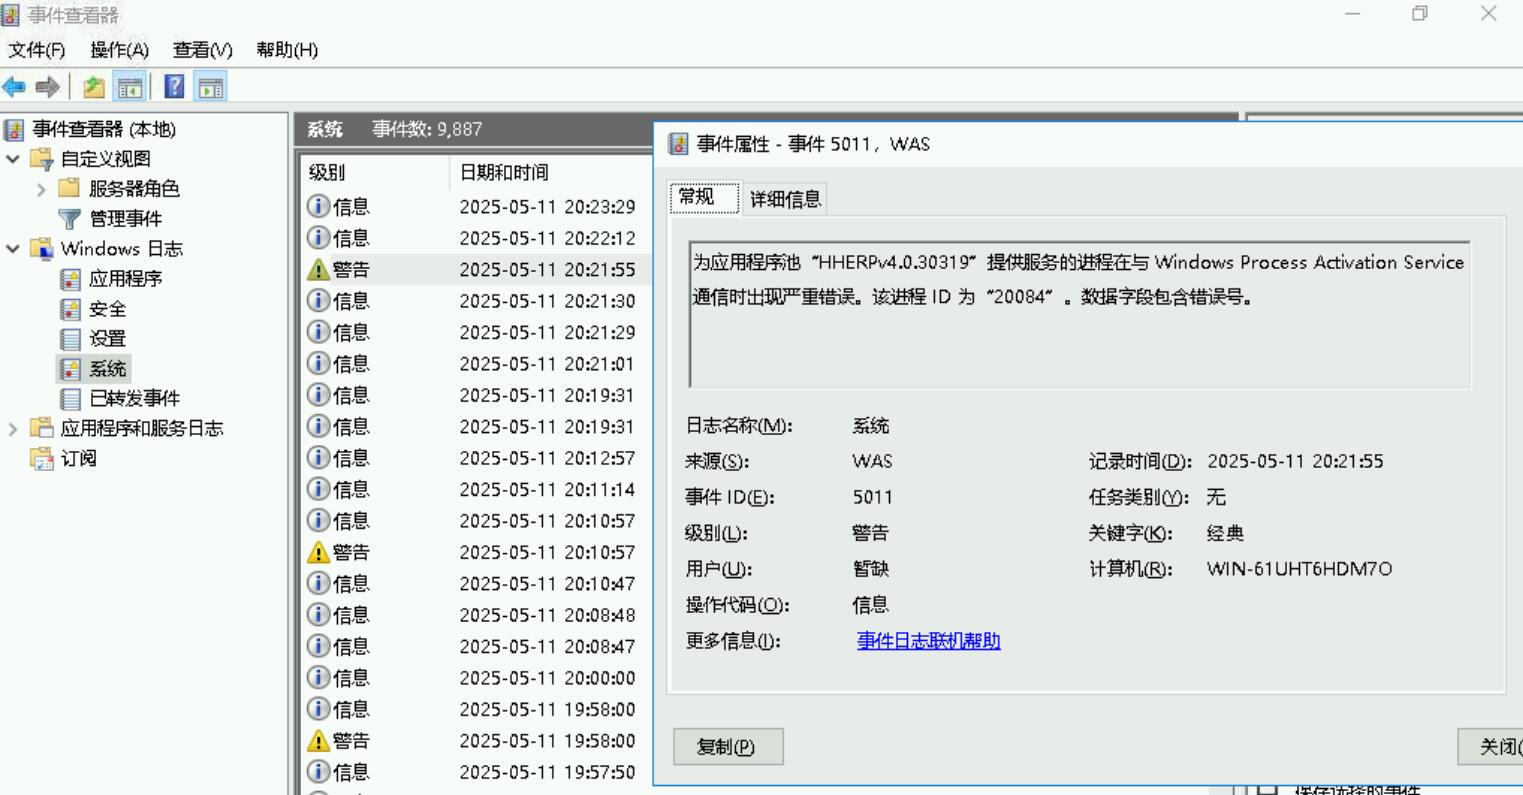Image resolution: width=1523 pixels, height=795 pixels.
Task: Open the 操作(A) menu
Action: [119, 50]
